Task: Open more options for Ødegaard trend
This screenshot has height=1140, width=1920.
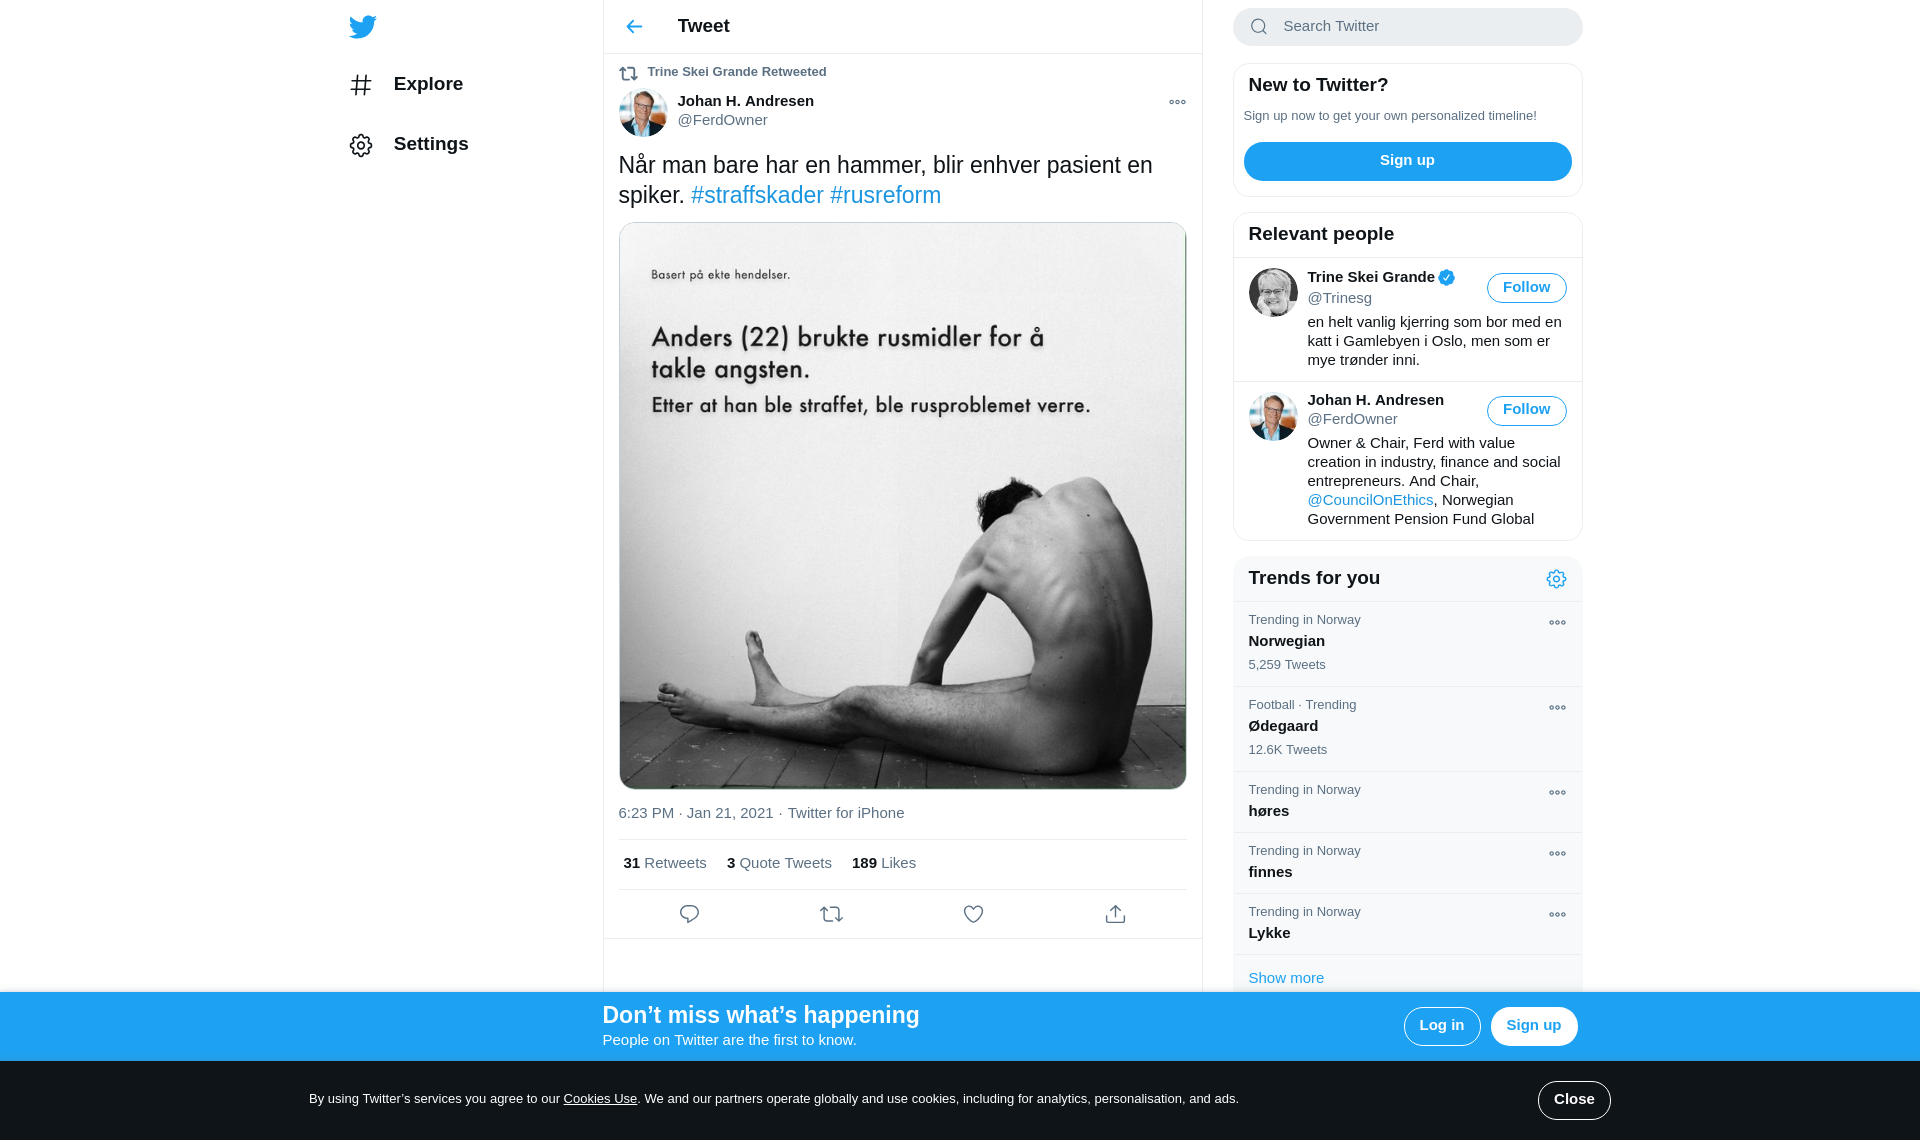Action: coord(1557,708)
